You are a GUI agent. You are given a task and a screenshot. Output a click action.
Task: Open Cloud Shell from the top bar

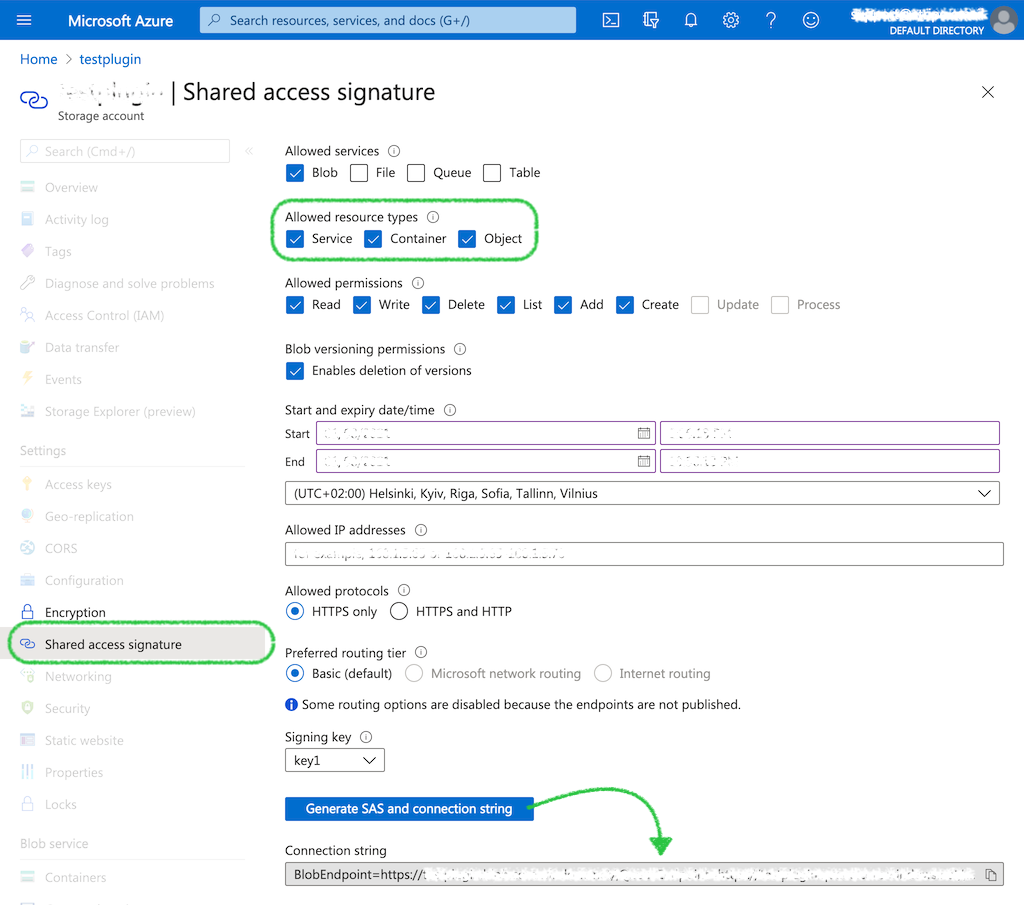[611, 20]
